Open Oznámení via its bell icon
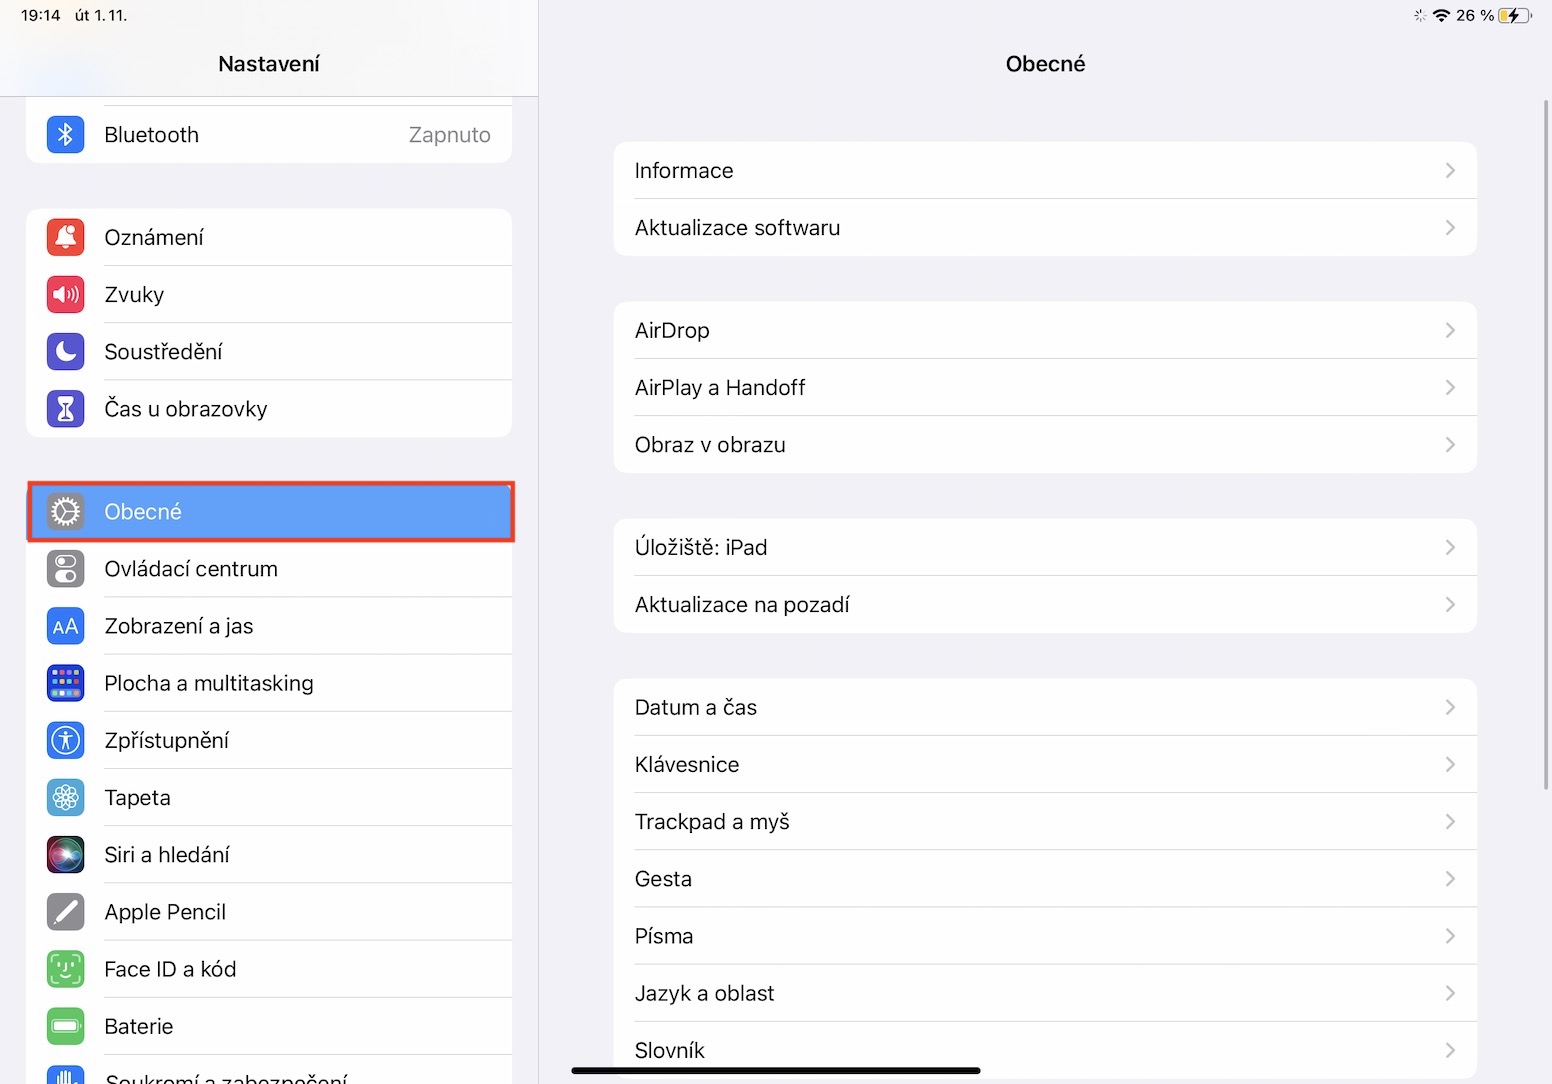This screenshot has width=1552, height=1084. [x=65, y=237]
